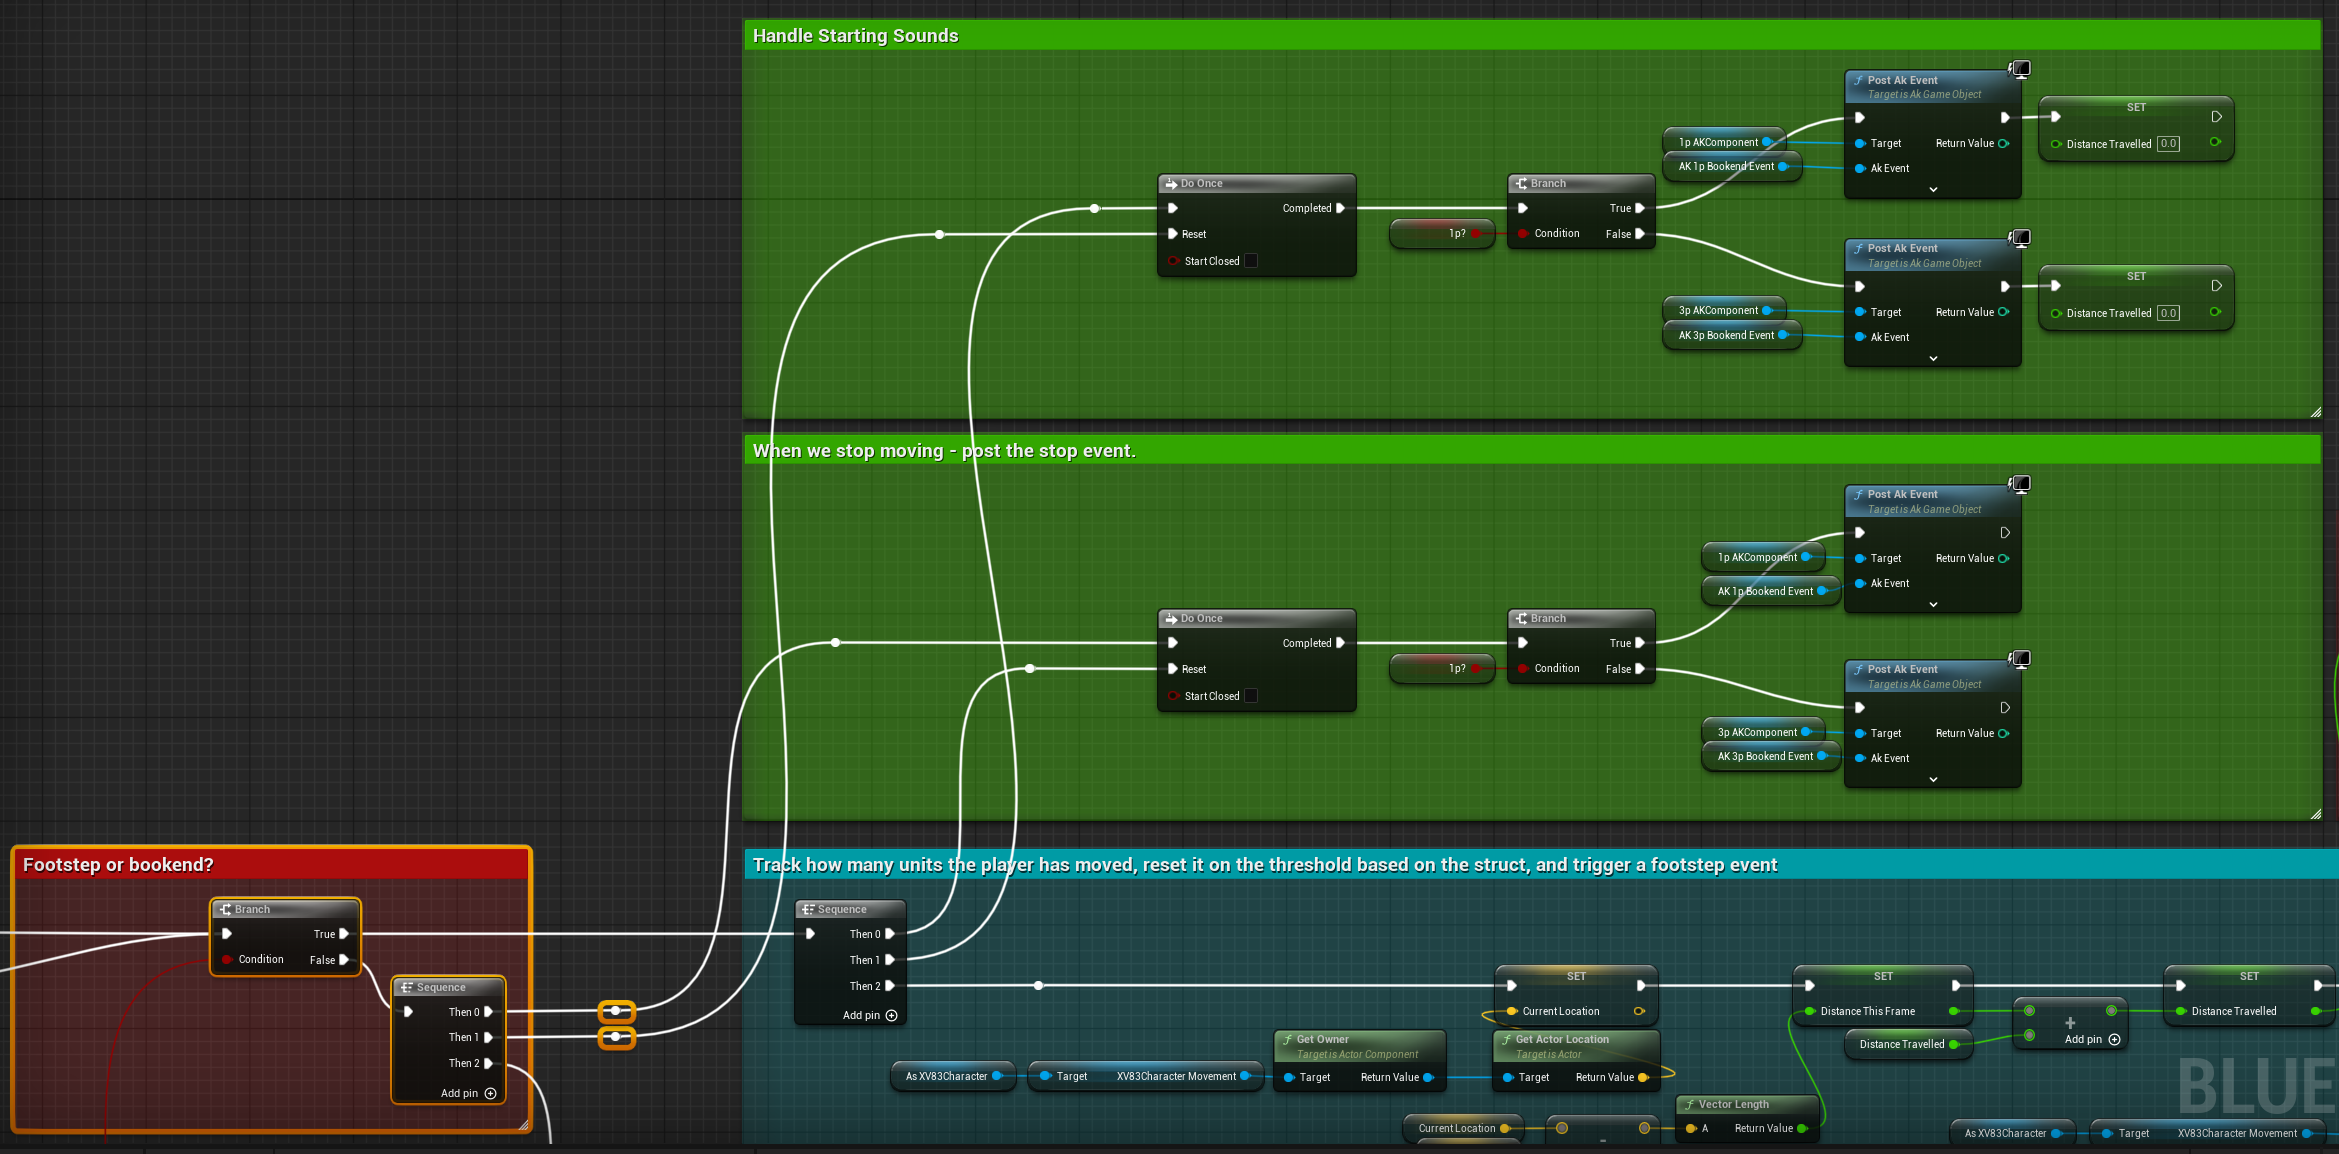This screenshot has width=2339, height=1154.
Task: Select the 1p? variable node in Handle Starting Sounds
Action: click(1441, 234)
